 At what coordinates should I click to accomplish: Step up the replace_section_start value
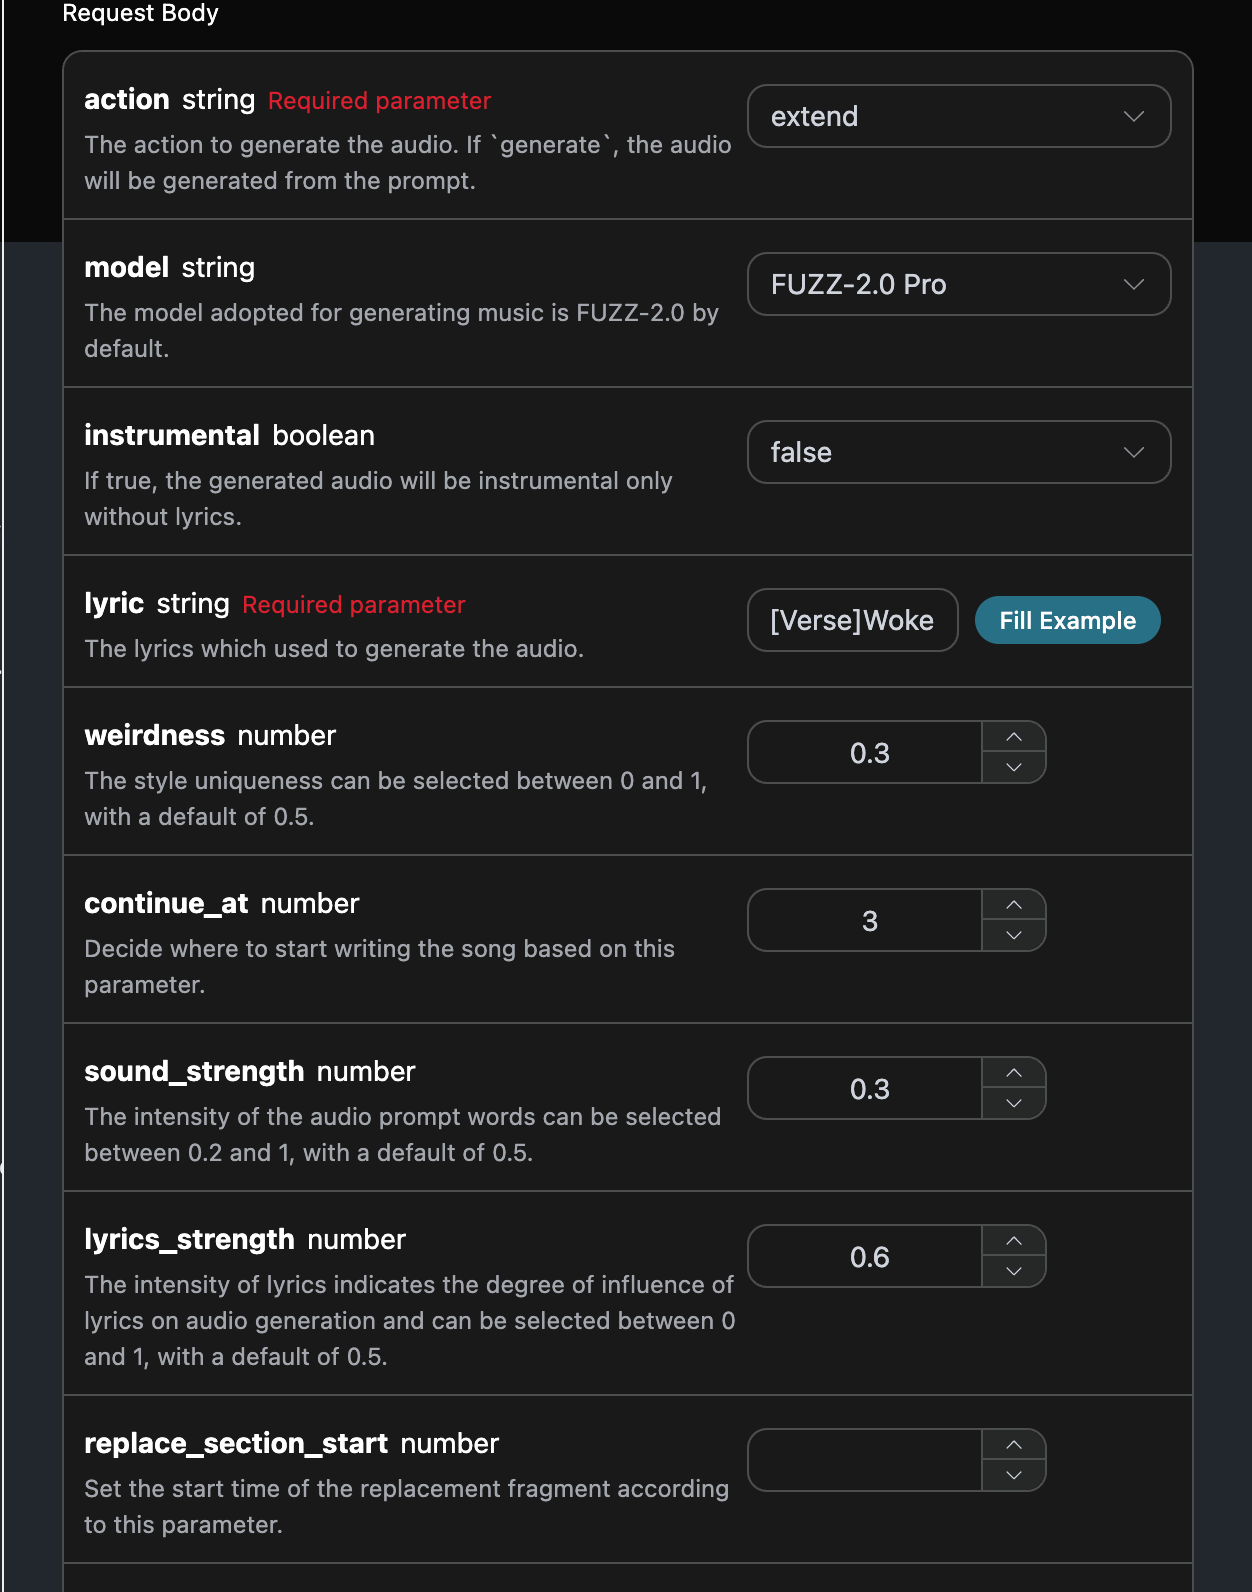click(1014, 1445)
